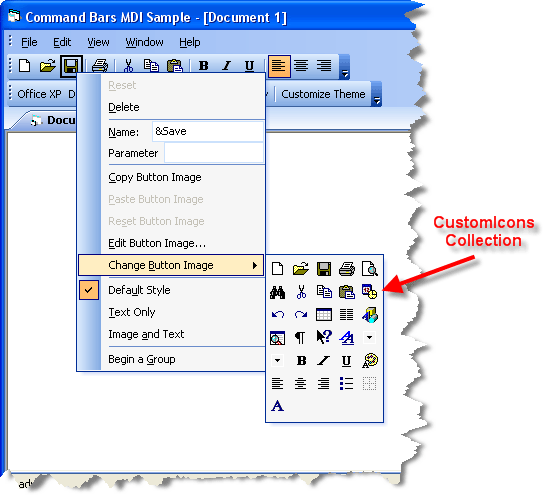The width and height of the screenshot is (543, 495).
Task: Open the View menu
Action: [x=98, y=42]
